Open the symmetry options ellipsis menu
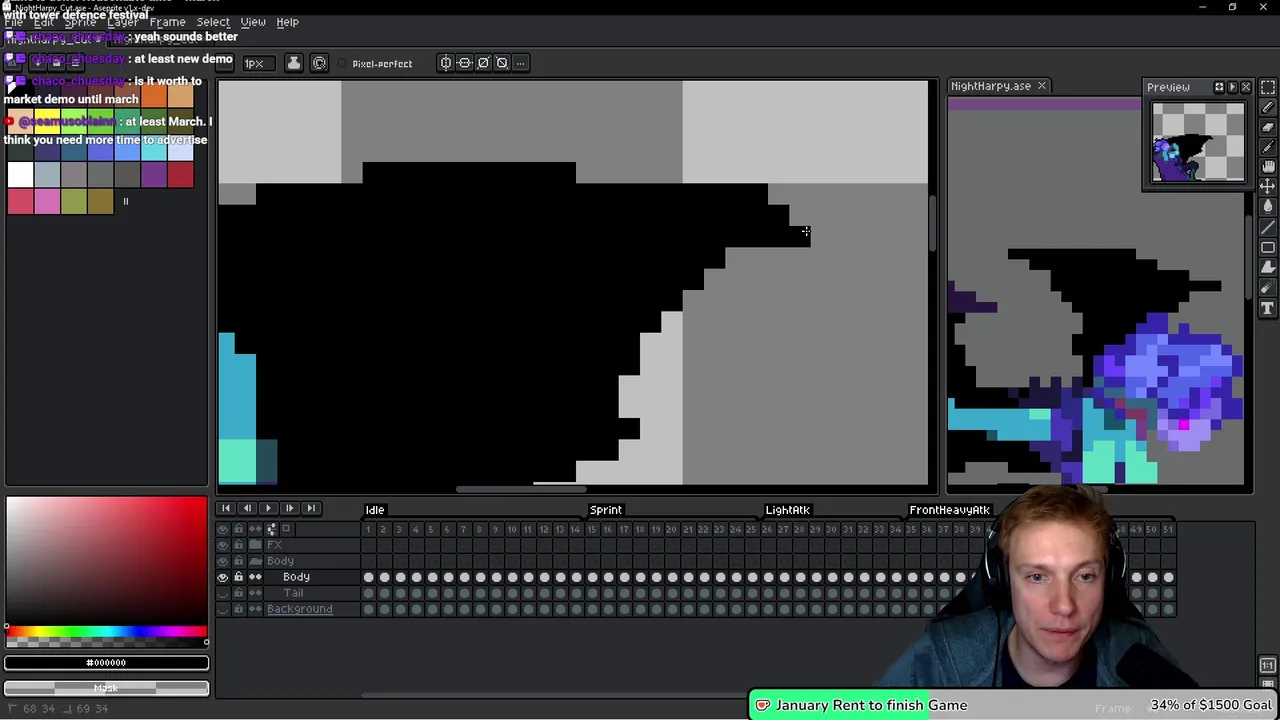The width and height of the screenshot is (1280, 720). [521, 63]
